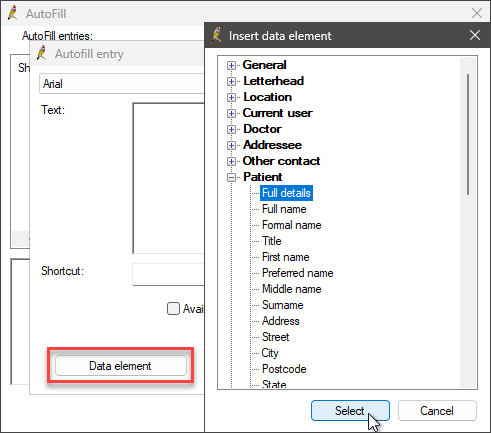Pick the Postcode item in the tree
The image size is (491, 433).
284,369
